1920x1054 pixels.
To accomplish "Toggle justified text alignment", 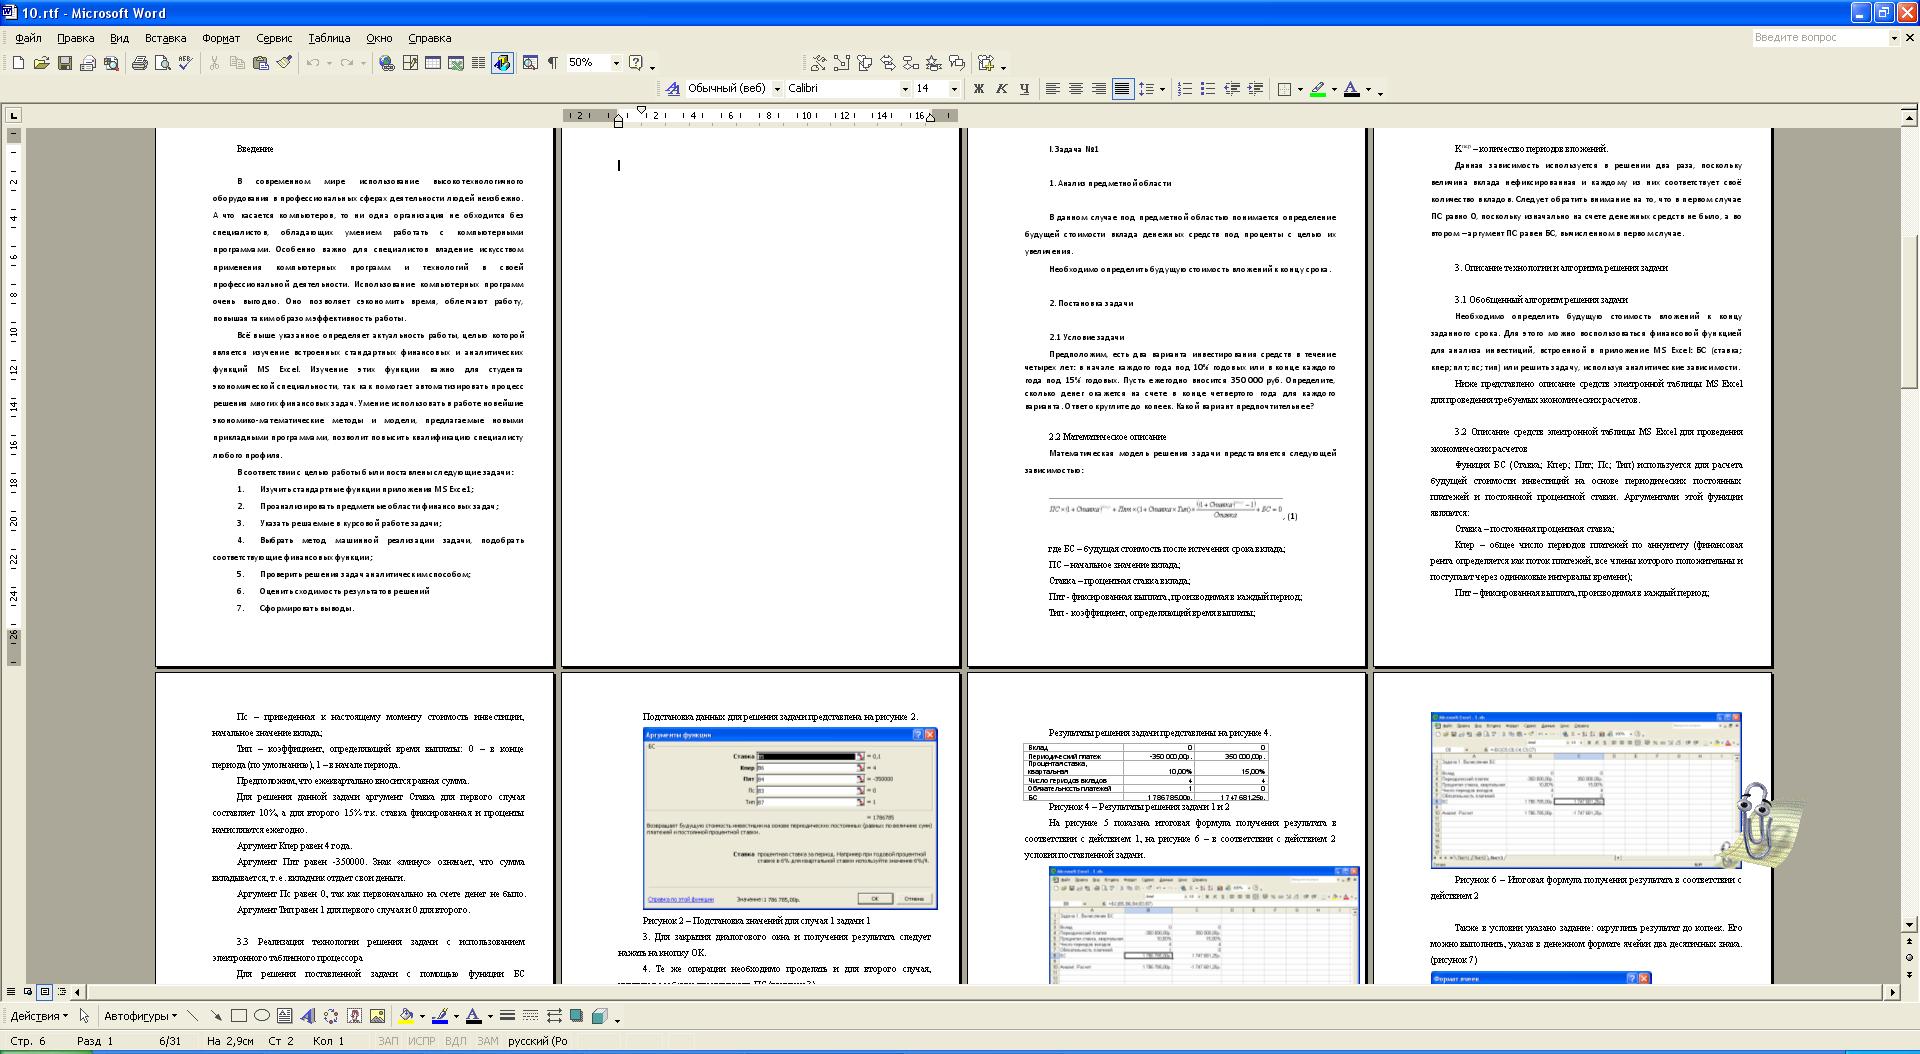I will point(1122,89).
